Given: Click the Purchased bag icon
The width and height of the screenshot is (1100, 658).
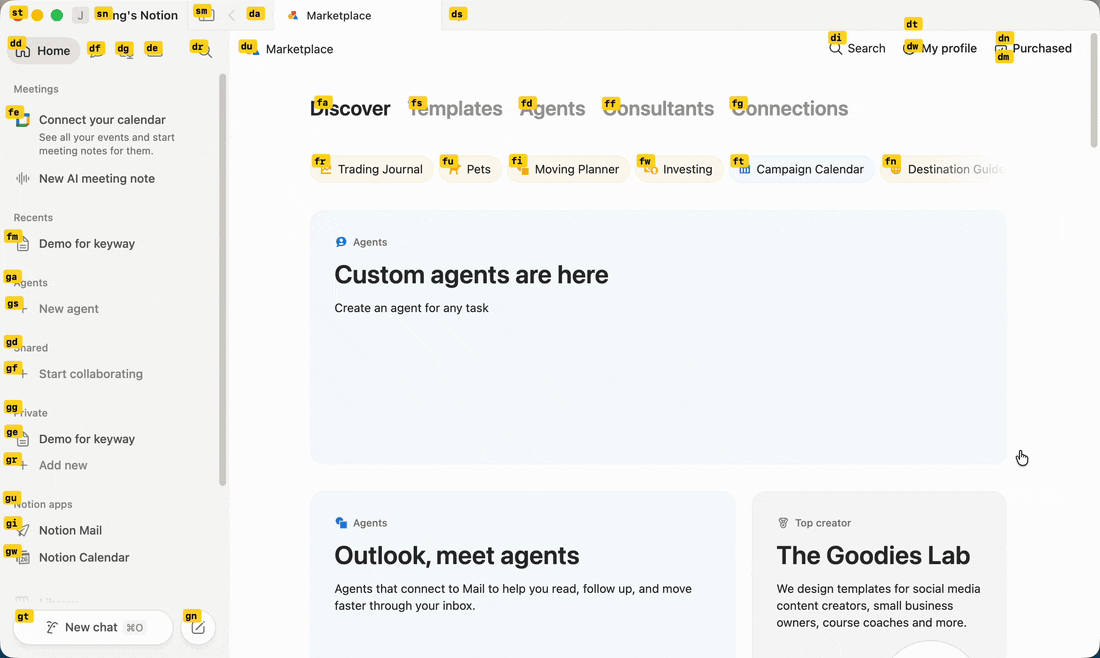Looking at the screenshot, I should tap(1001, 48).
